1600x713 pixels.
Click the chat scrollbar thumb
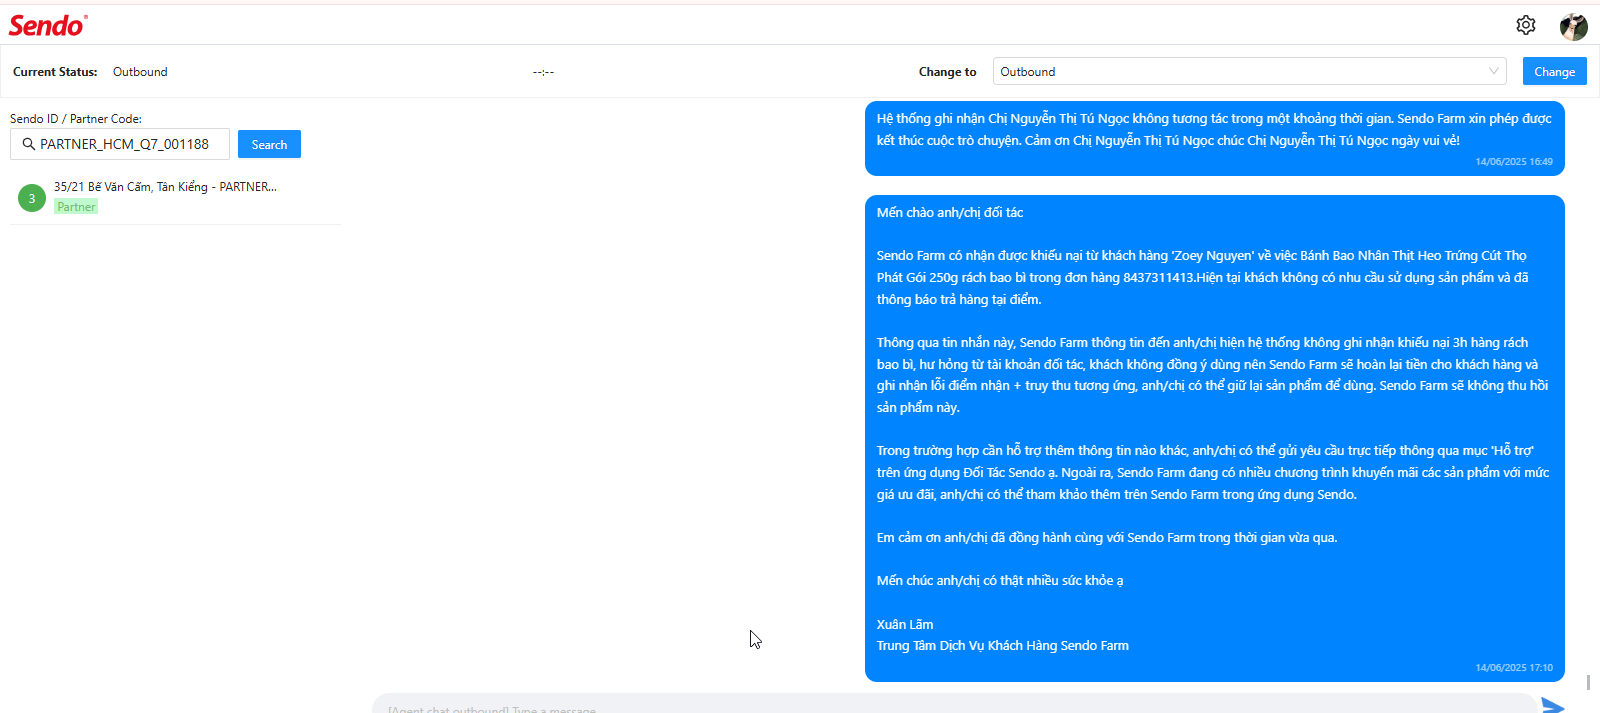point(1588,682)
